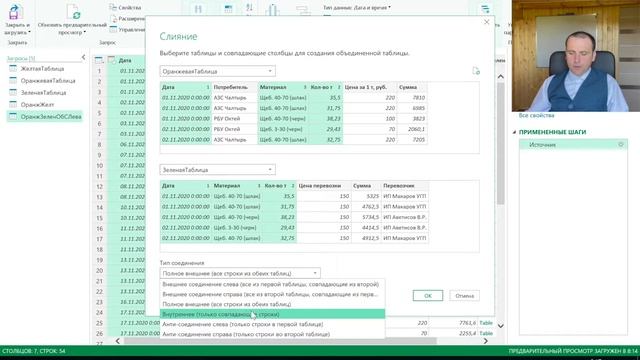The width and height of the screenshot is (640, 360).
Task: Click the Отмена cancel button
Action: click(464, 296)
